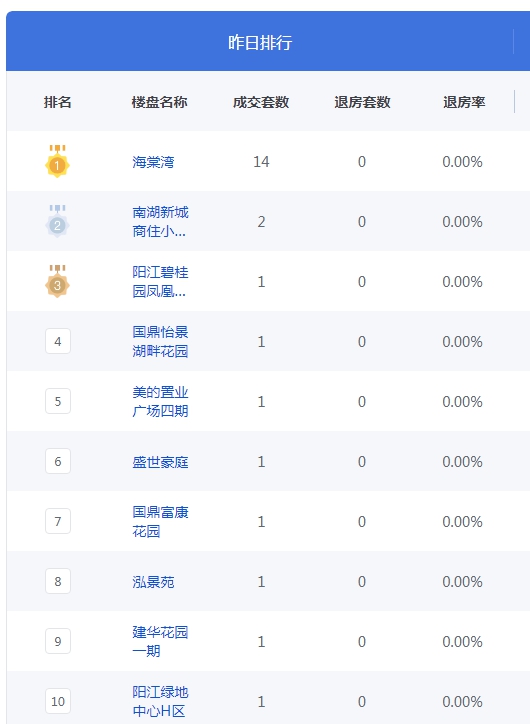Select the rank 5 number badge
Viewport: 530px width, 724px height.
pos(58,401)
